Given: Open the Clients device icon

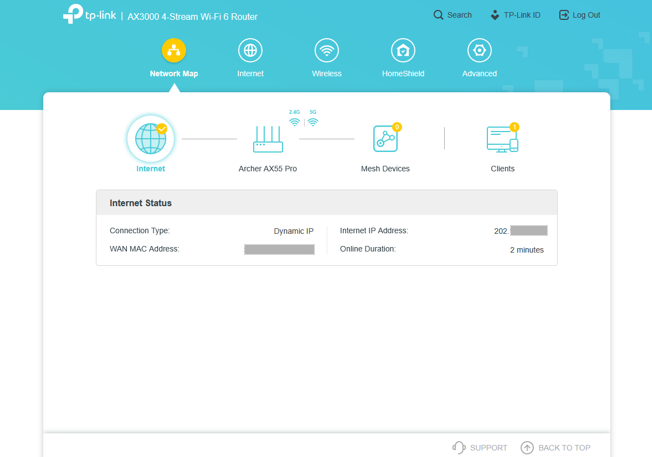Looking at the screenshot, I should coord(502,139).
